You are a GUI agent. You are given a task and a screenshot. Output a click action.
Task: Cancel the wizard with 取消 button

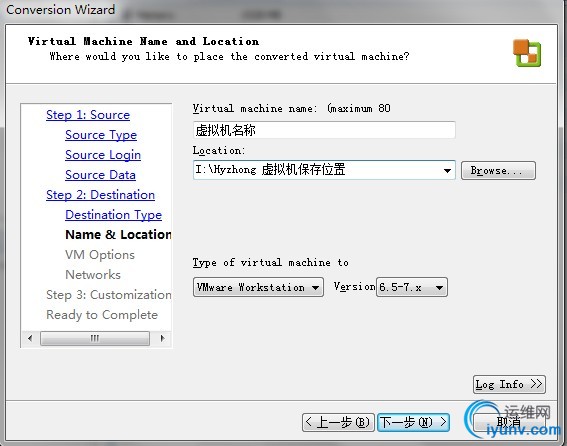pyautogui.click(x=509, y=422)
